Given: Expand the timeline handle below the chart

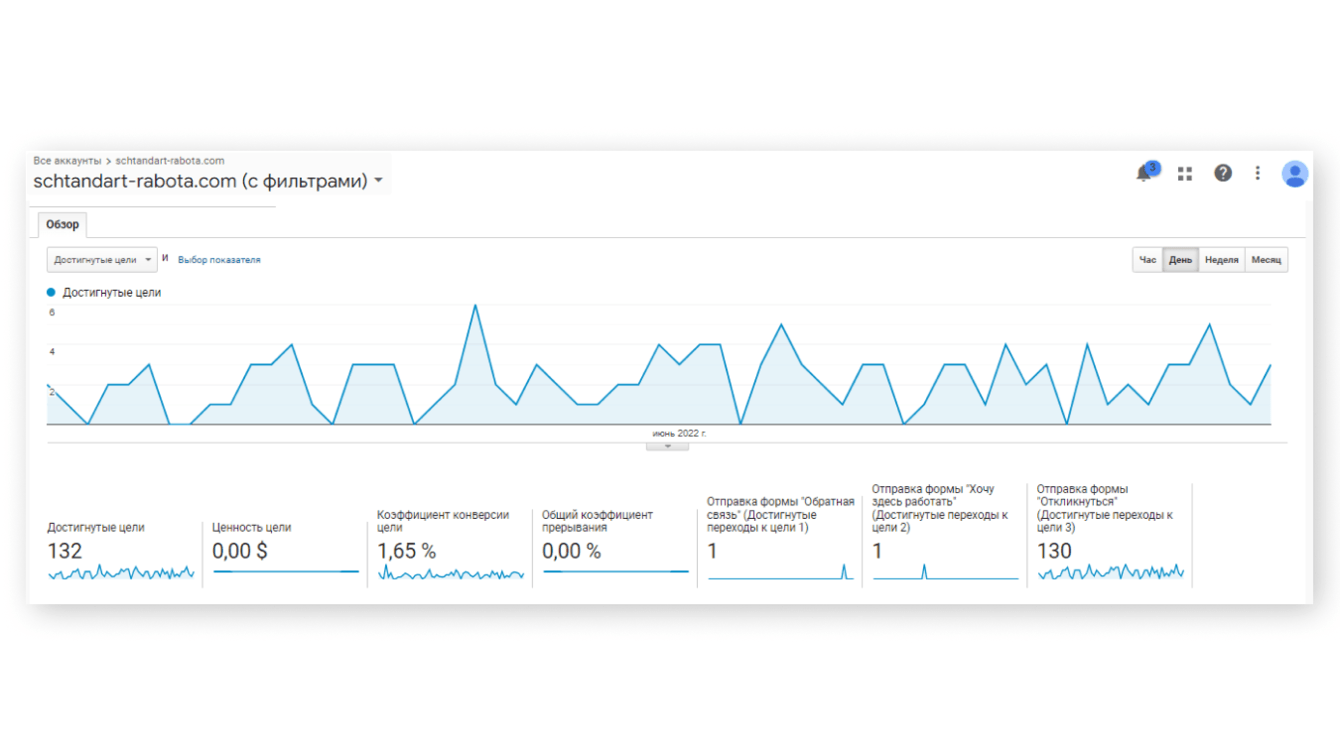Looking at the screenshot, I should (667, 446).
